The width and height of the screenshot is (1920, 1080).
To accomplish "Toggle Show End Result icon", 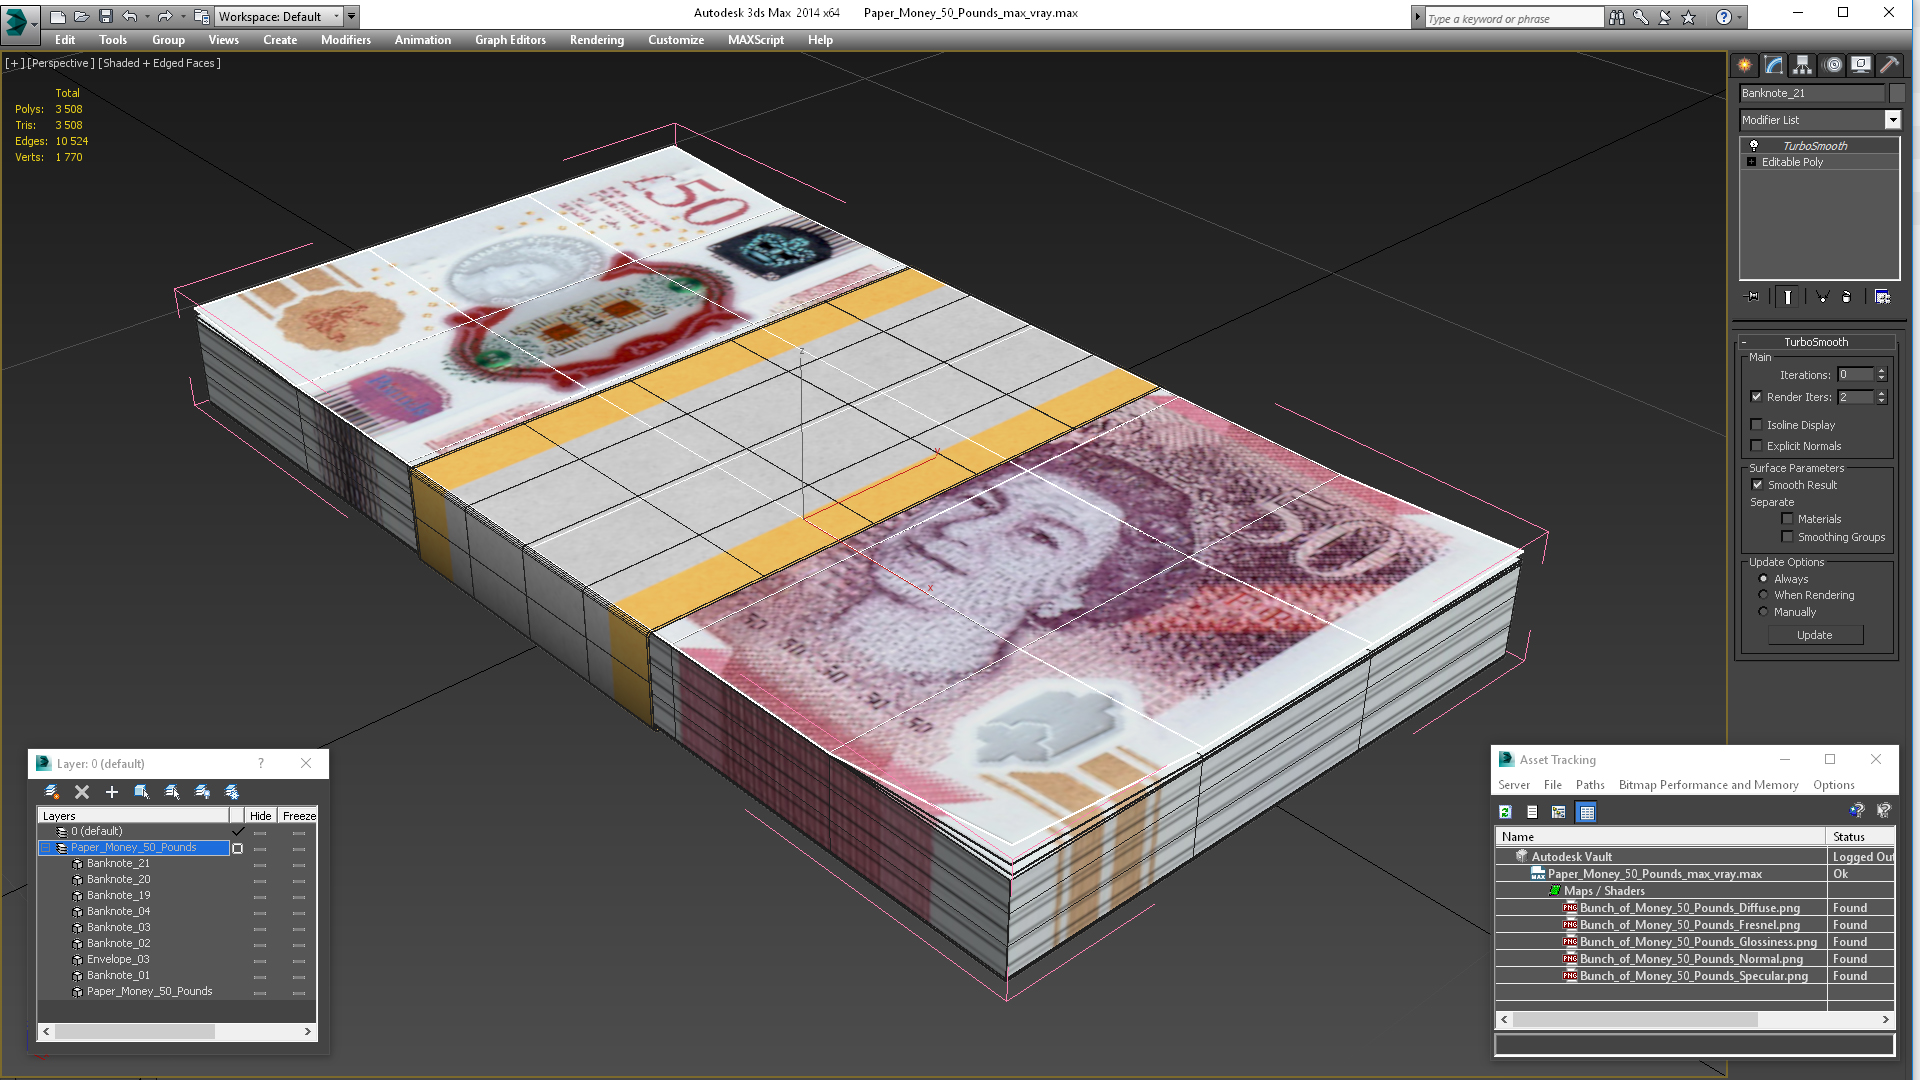I will (1788, 297).
